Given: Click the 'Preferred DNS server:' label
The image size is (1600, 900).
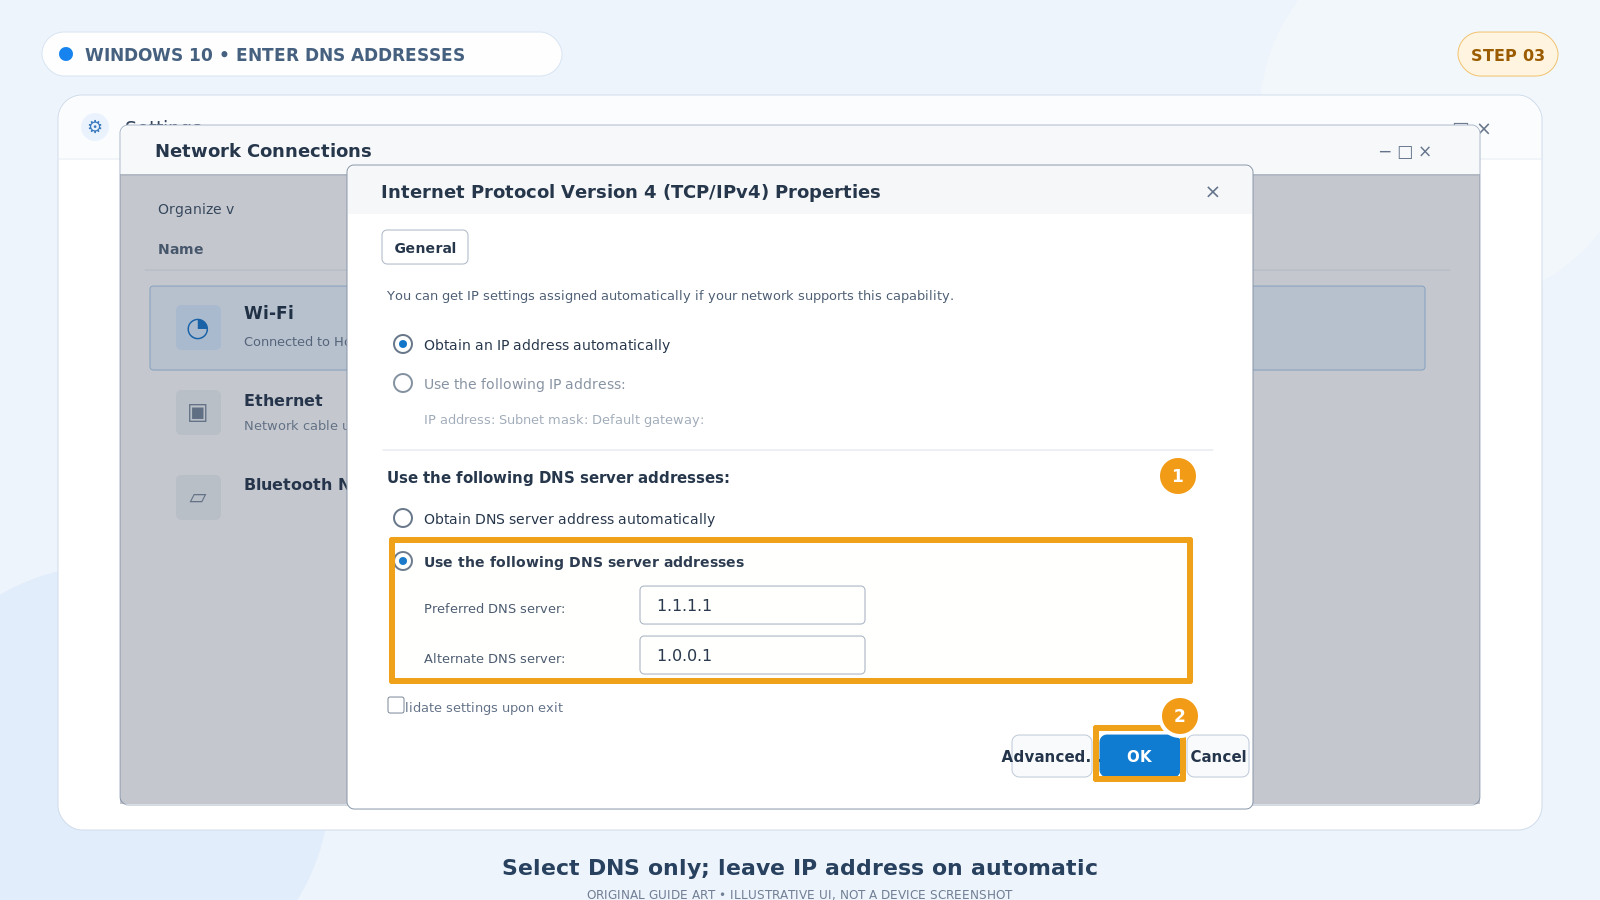Looking at the screenshot, I should (x=494, y=608).
